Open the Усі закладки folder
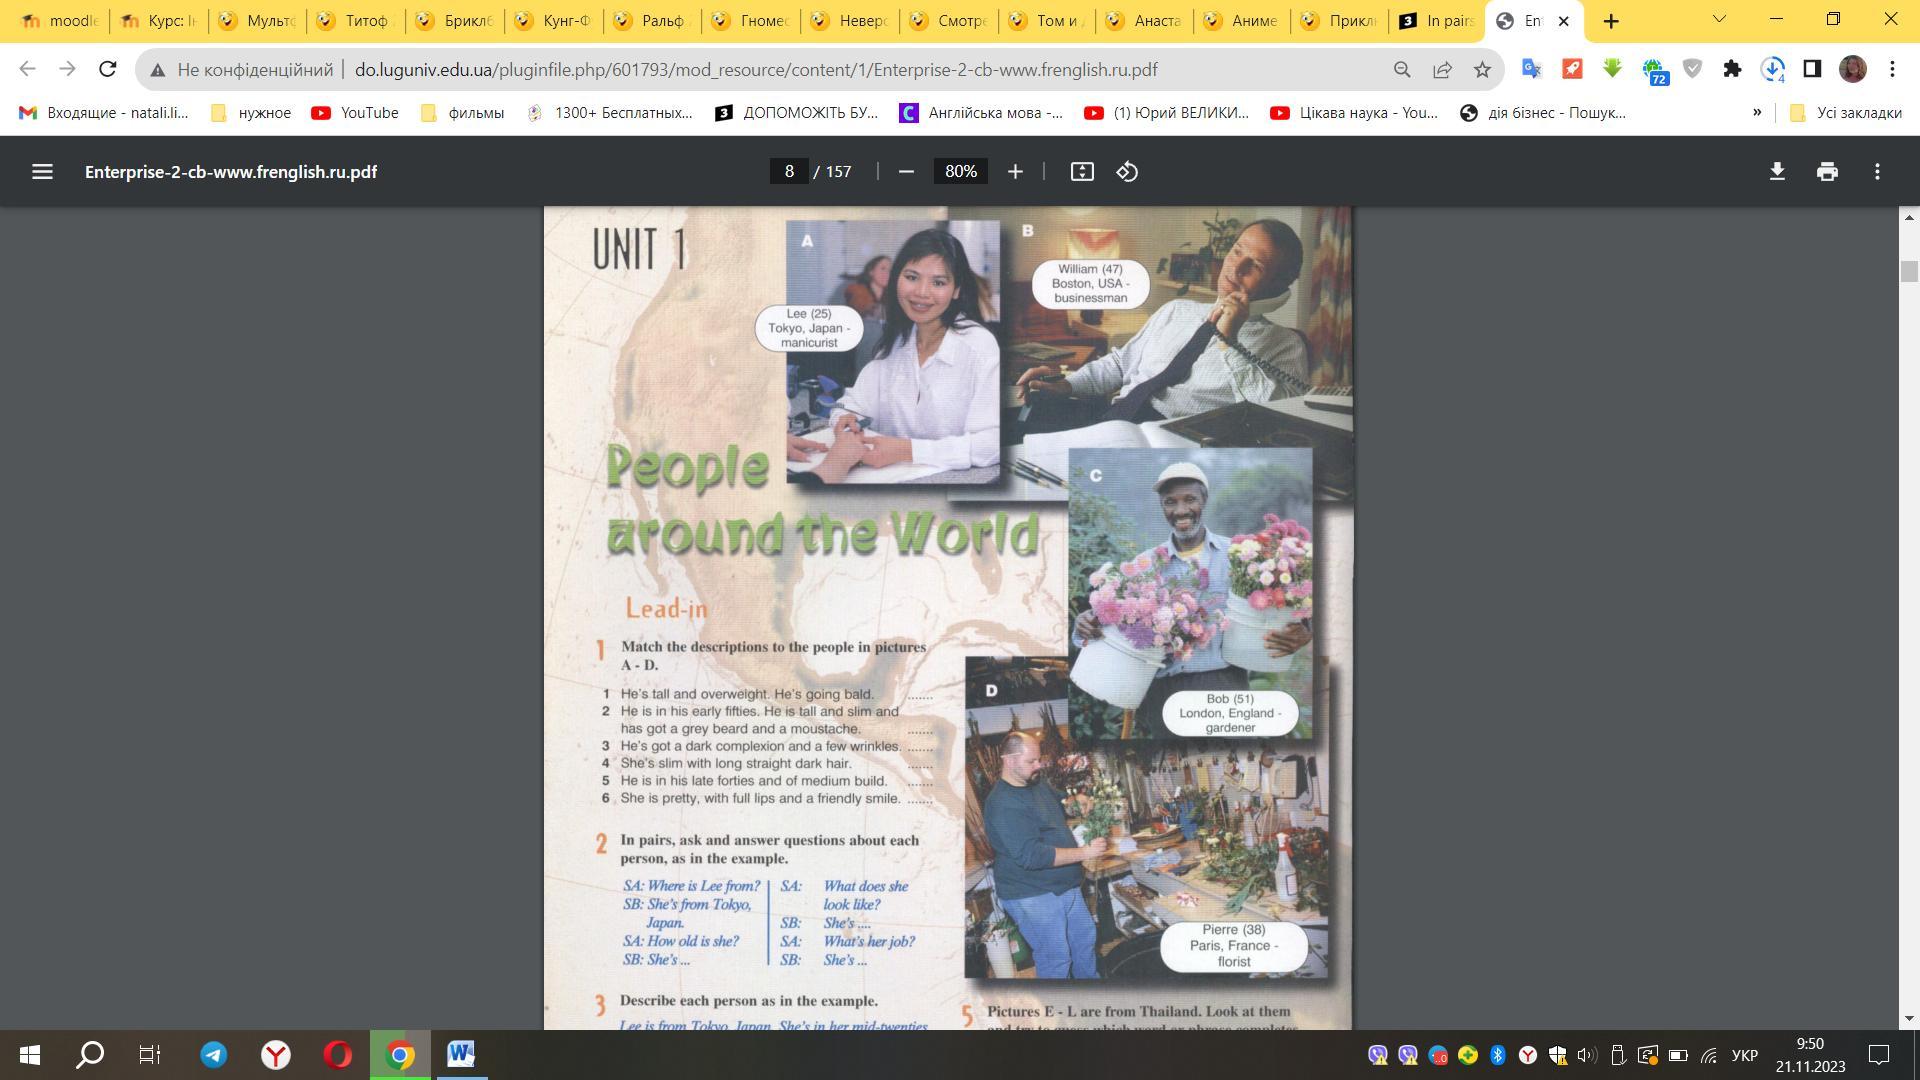1920x1080 pixels. click(1846, 113)
